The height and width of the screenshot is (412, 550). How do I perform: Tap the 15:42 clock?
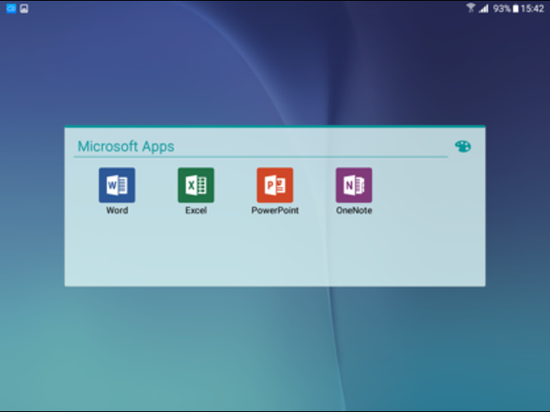click(x=532, y=8)
